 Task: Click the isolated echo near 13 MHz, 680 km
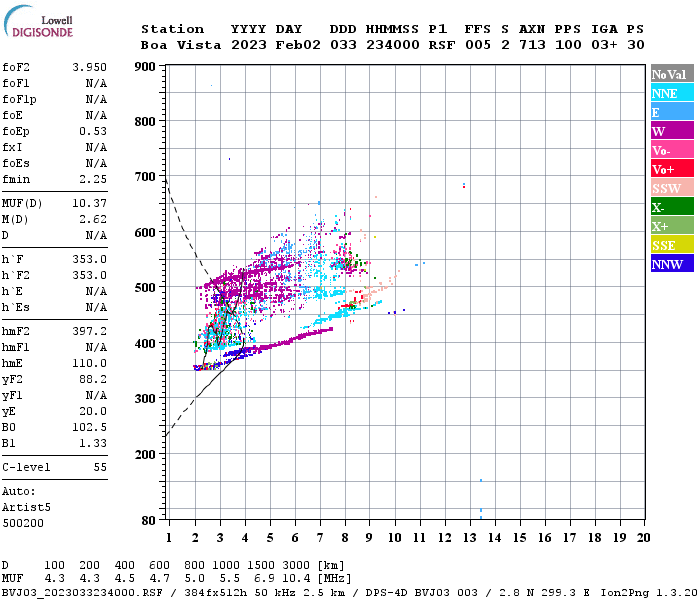464,185
